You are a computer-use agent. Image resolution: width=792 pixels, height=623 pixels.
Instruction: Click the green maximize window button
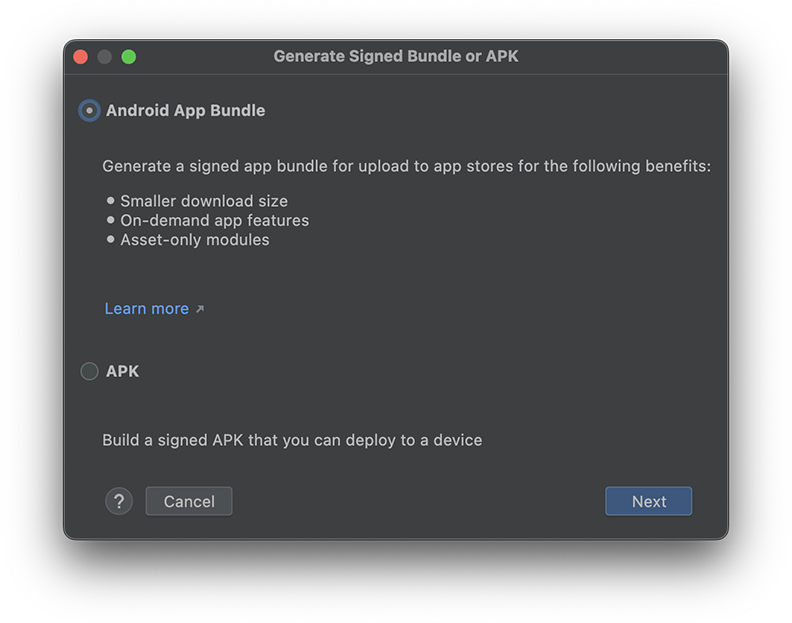click(x=129, y=57)
